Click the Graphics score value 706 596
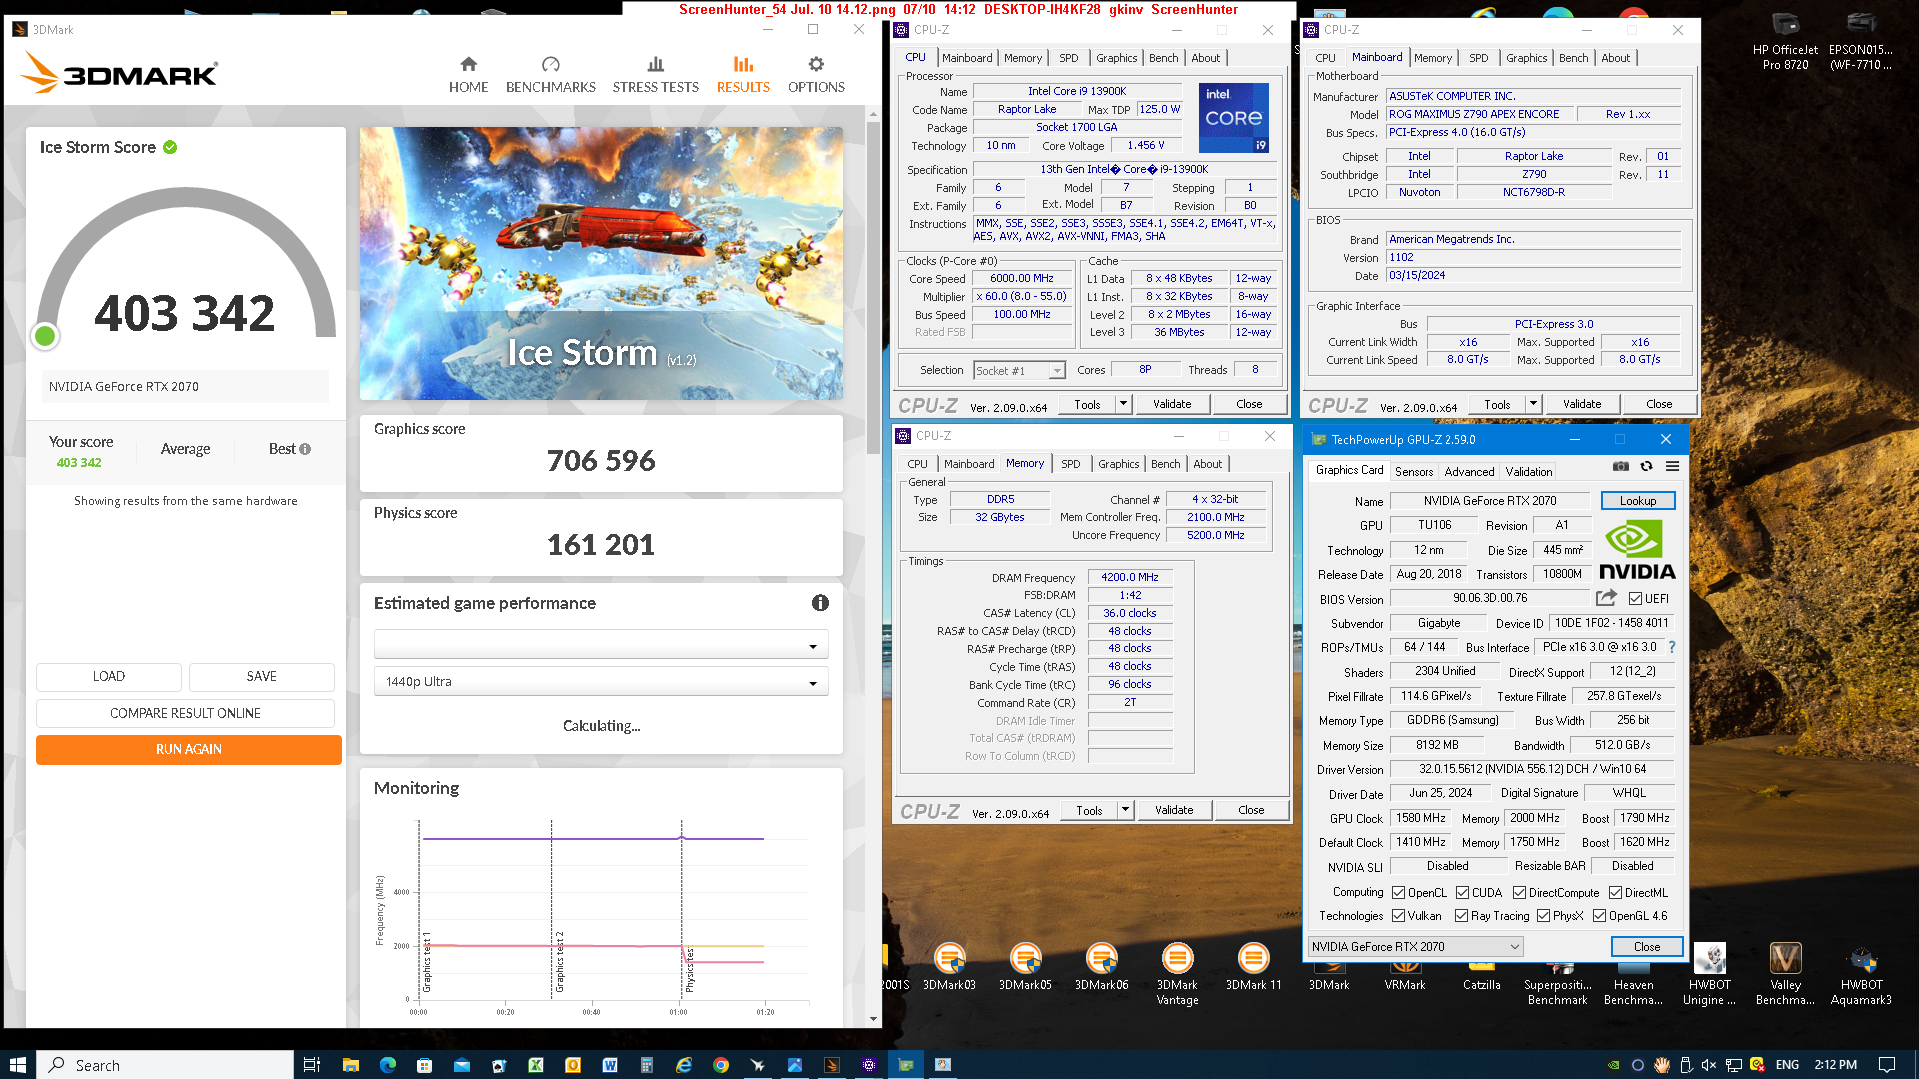 click(601, 460)
